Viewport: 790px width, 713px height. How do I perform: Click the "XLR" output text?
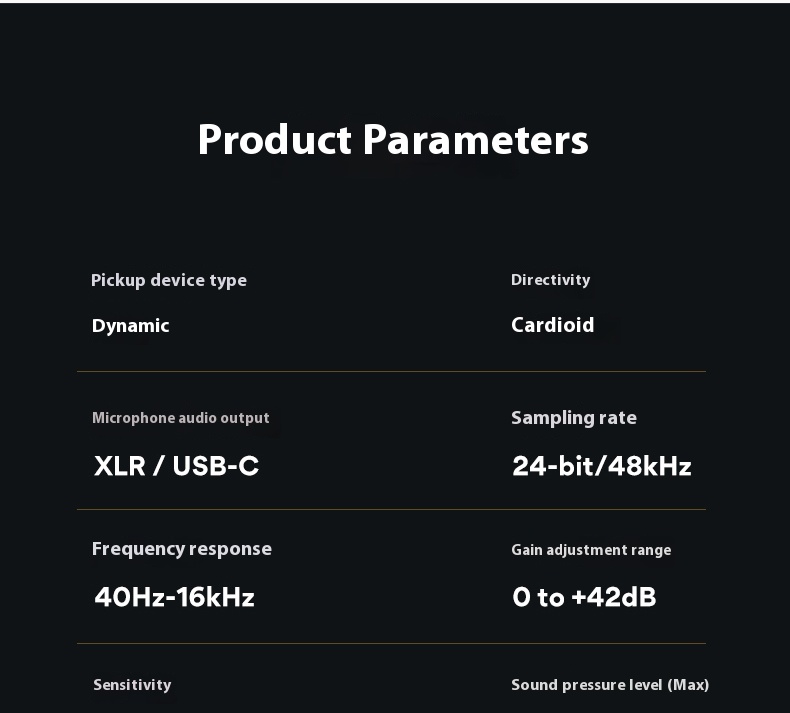click(x=118, y=466)
